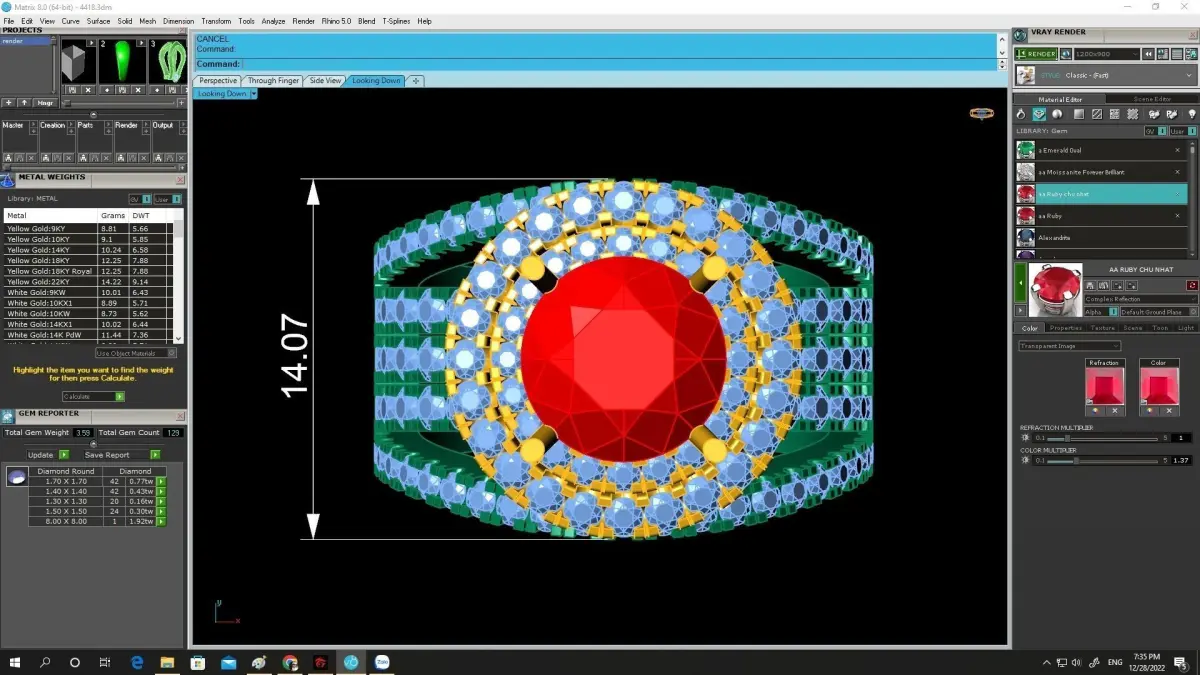
Task: Select the a Emerald Oval material
Action: tap(1100, 150)
